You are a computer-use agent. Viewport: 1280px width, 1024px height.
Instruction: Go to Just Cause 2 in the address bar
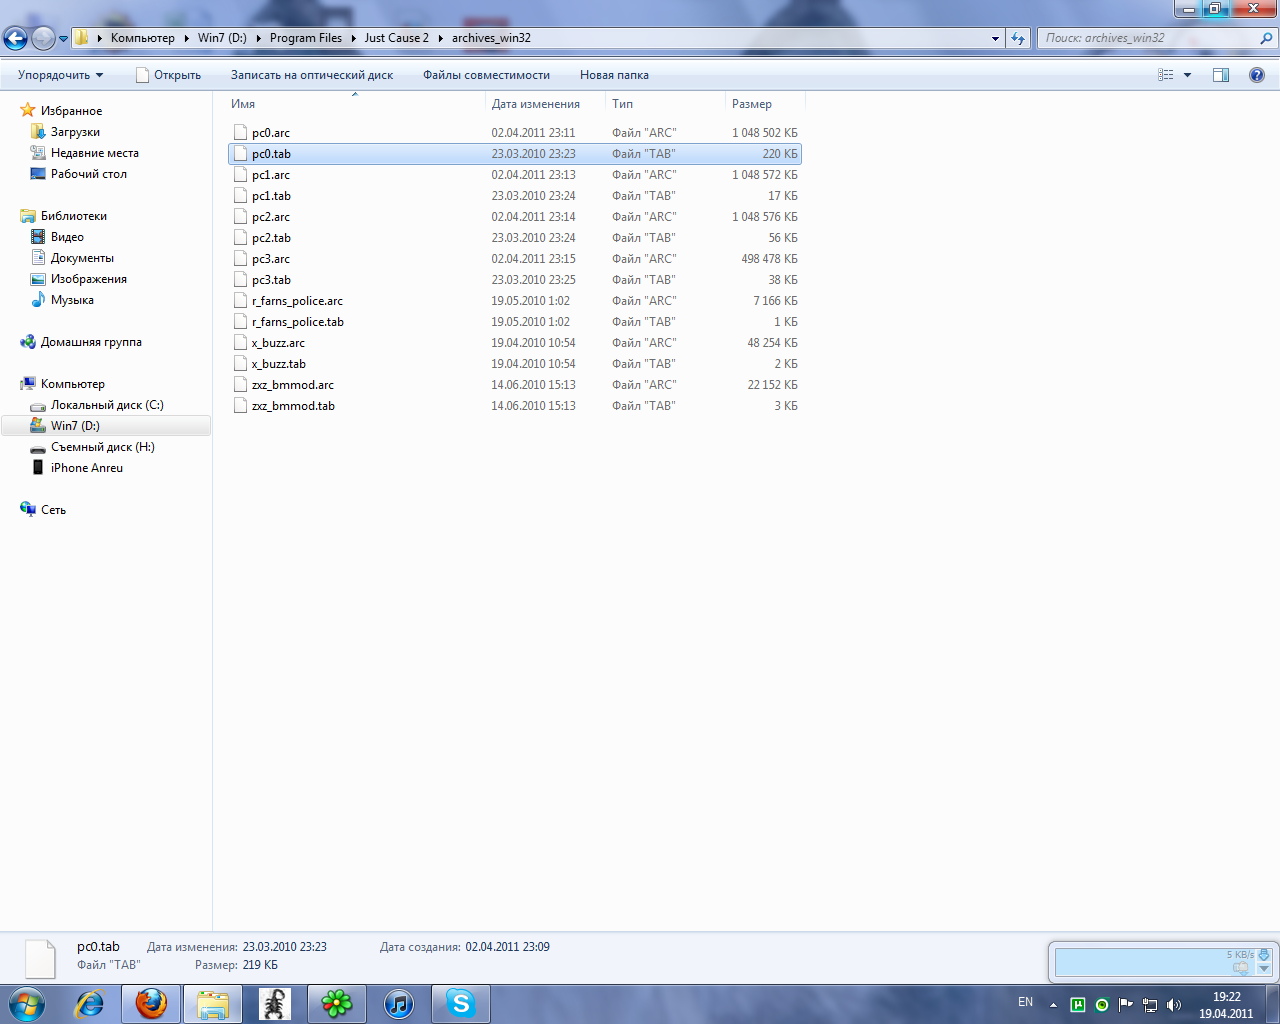[396, 38]
